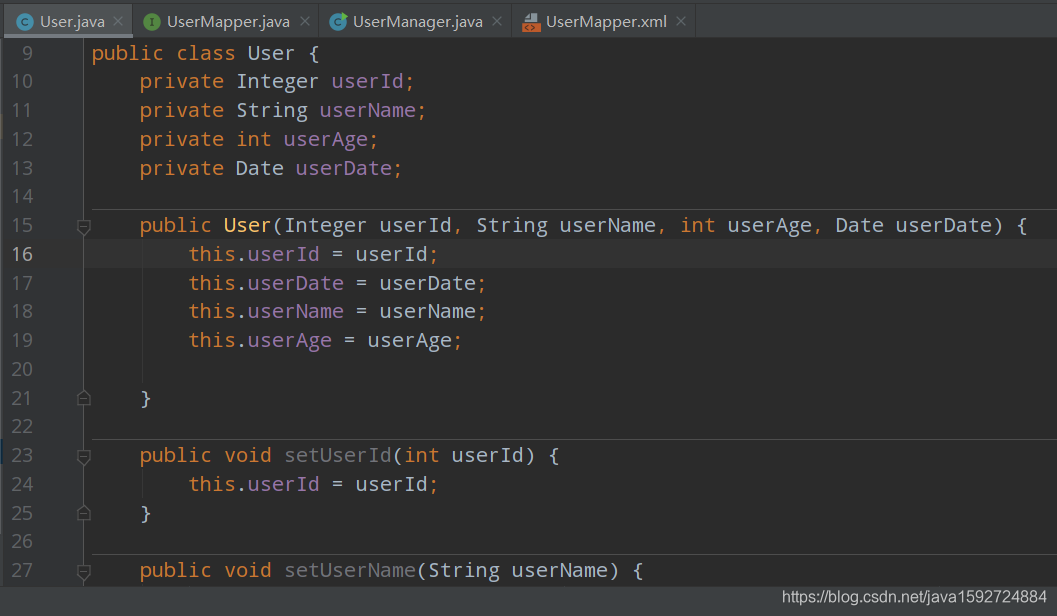Image resolution: width=1057 pixels, height=616 pixels.
Task: Close the UserMapper.xml tab
Action: pyautogui.click(x=681, y=22)
